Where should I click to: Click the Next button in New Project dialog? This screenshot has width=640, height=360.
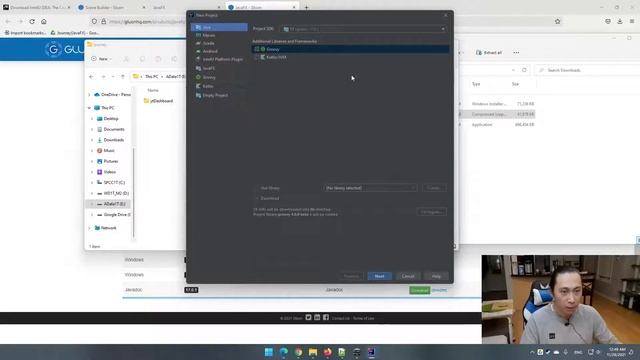pos(380,276)
